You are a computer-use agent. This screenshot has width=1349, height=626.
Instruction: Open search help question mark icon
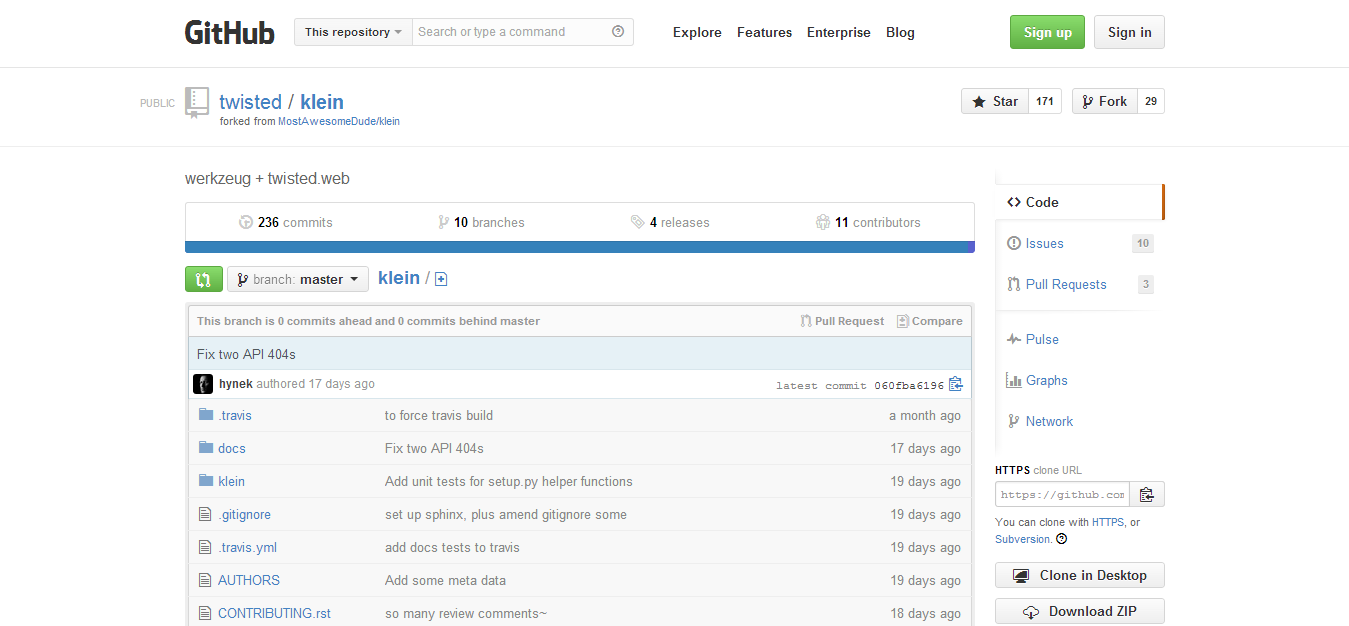(618, 32)
